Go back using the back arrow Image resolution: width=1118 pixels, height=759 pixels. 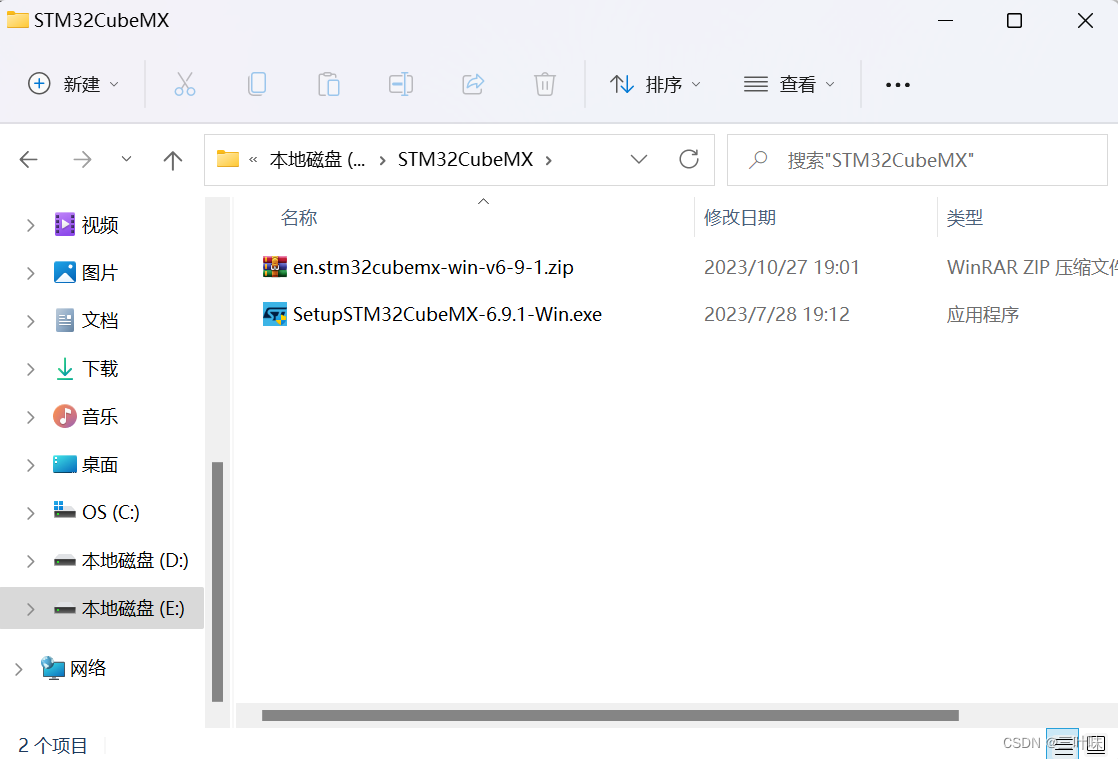29,159
